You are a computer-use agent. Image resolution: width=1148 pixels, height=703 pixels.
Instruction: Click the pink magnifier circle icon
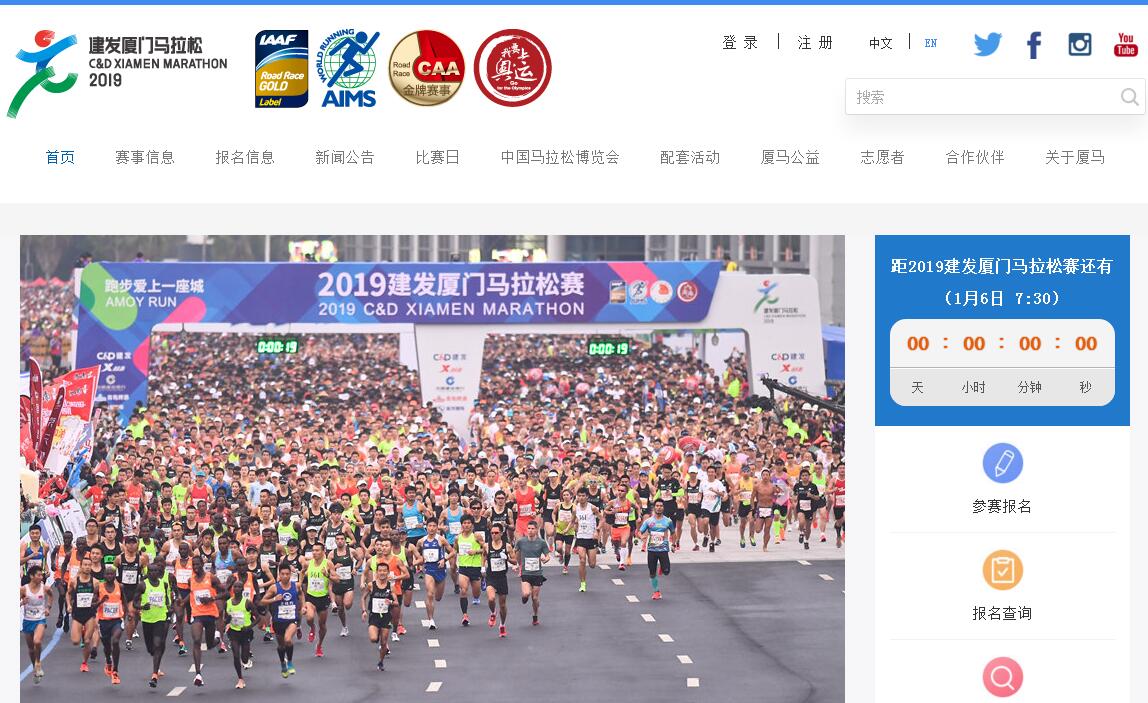tap(1002, 677)
